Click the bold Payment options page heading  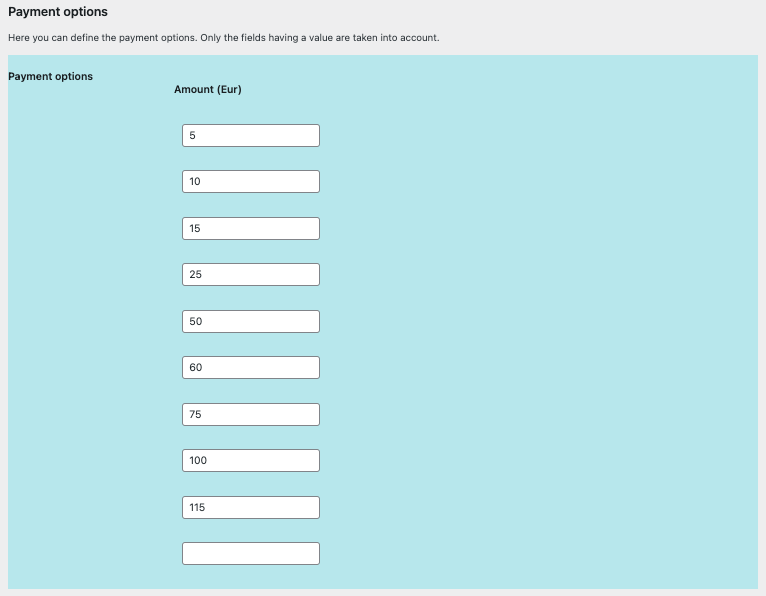pyautogui.click(x=58, y=12)
